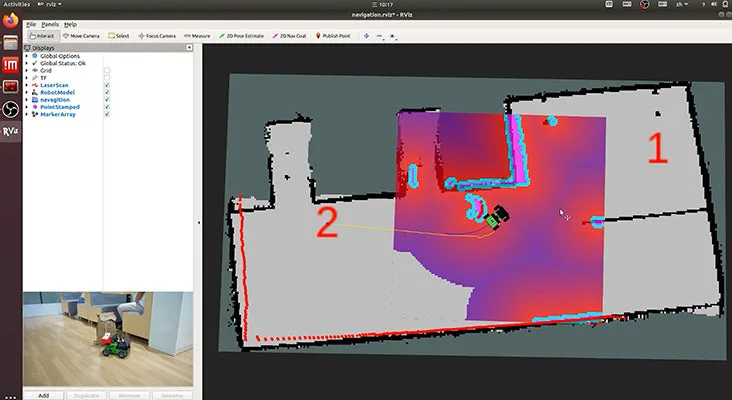The height and width of the screenshot is (400, 732).
Task: Click the Global Options gear icon
Action: pos(35,56)
